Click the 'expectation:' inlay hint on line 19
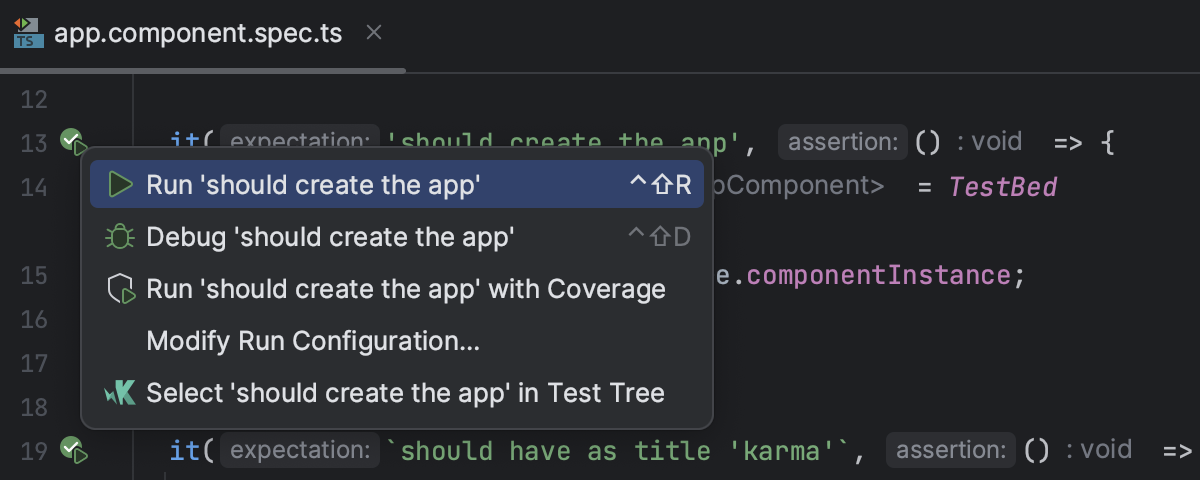 point(300,451)
